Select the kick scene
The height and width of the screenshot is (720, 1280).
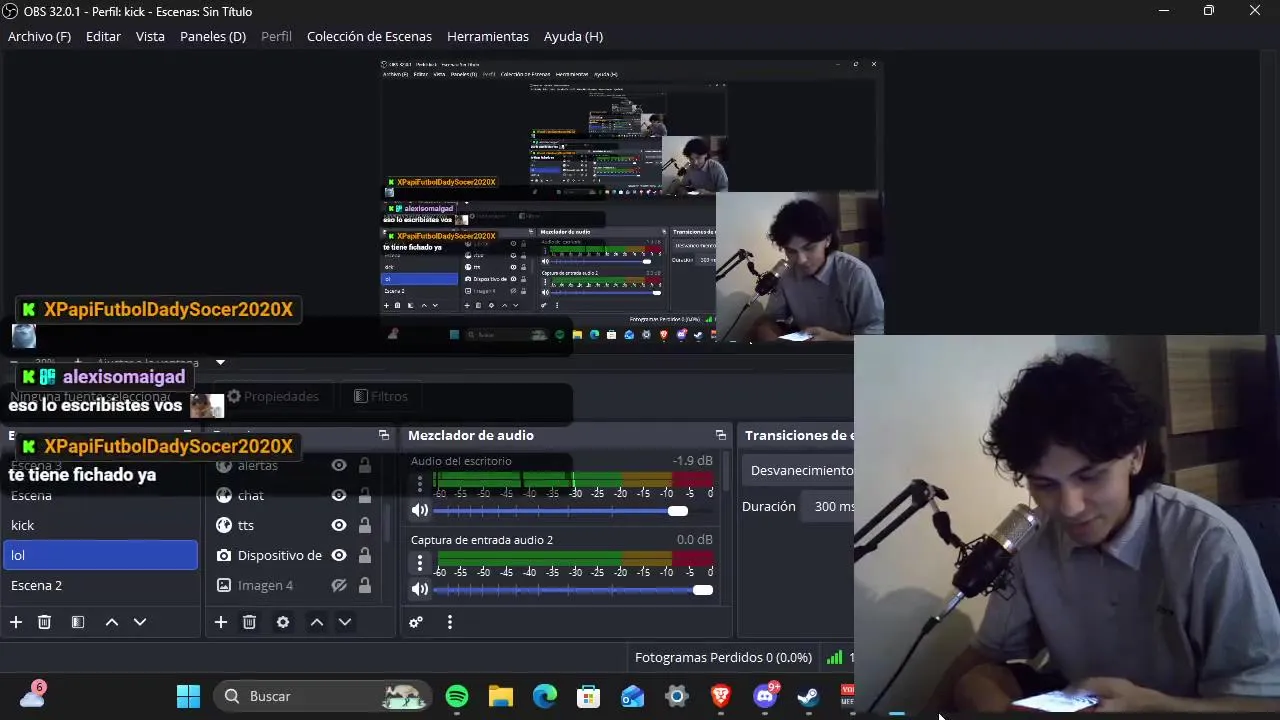[100, 525]
